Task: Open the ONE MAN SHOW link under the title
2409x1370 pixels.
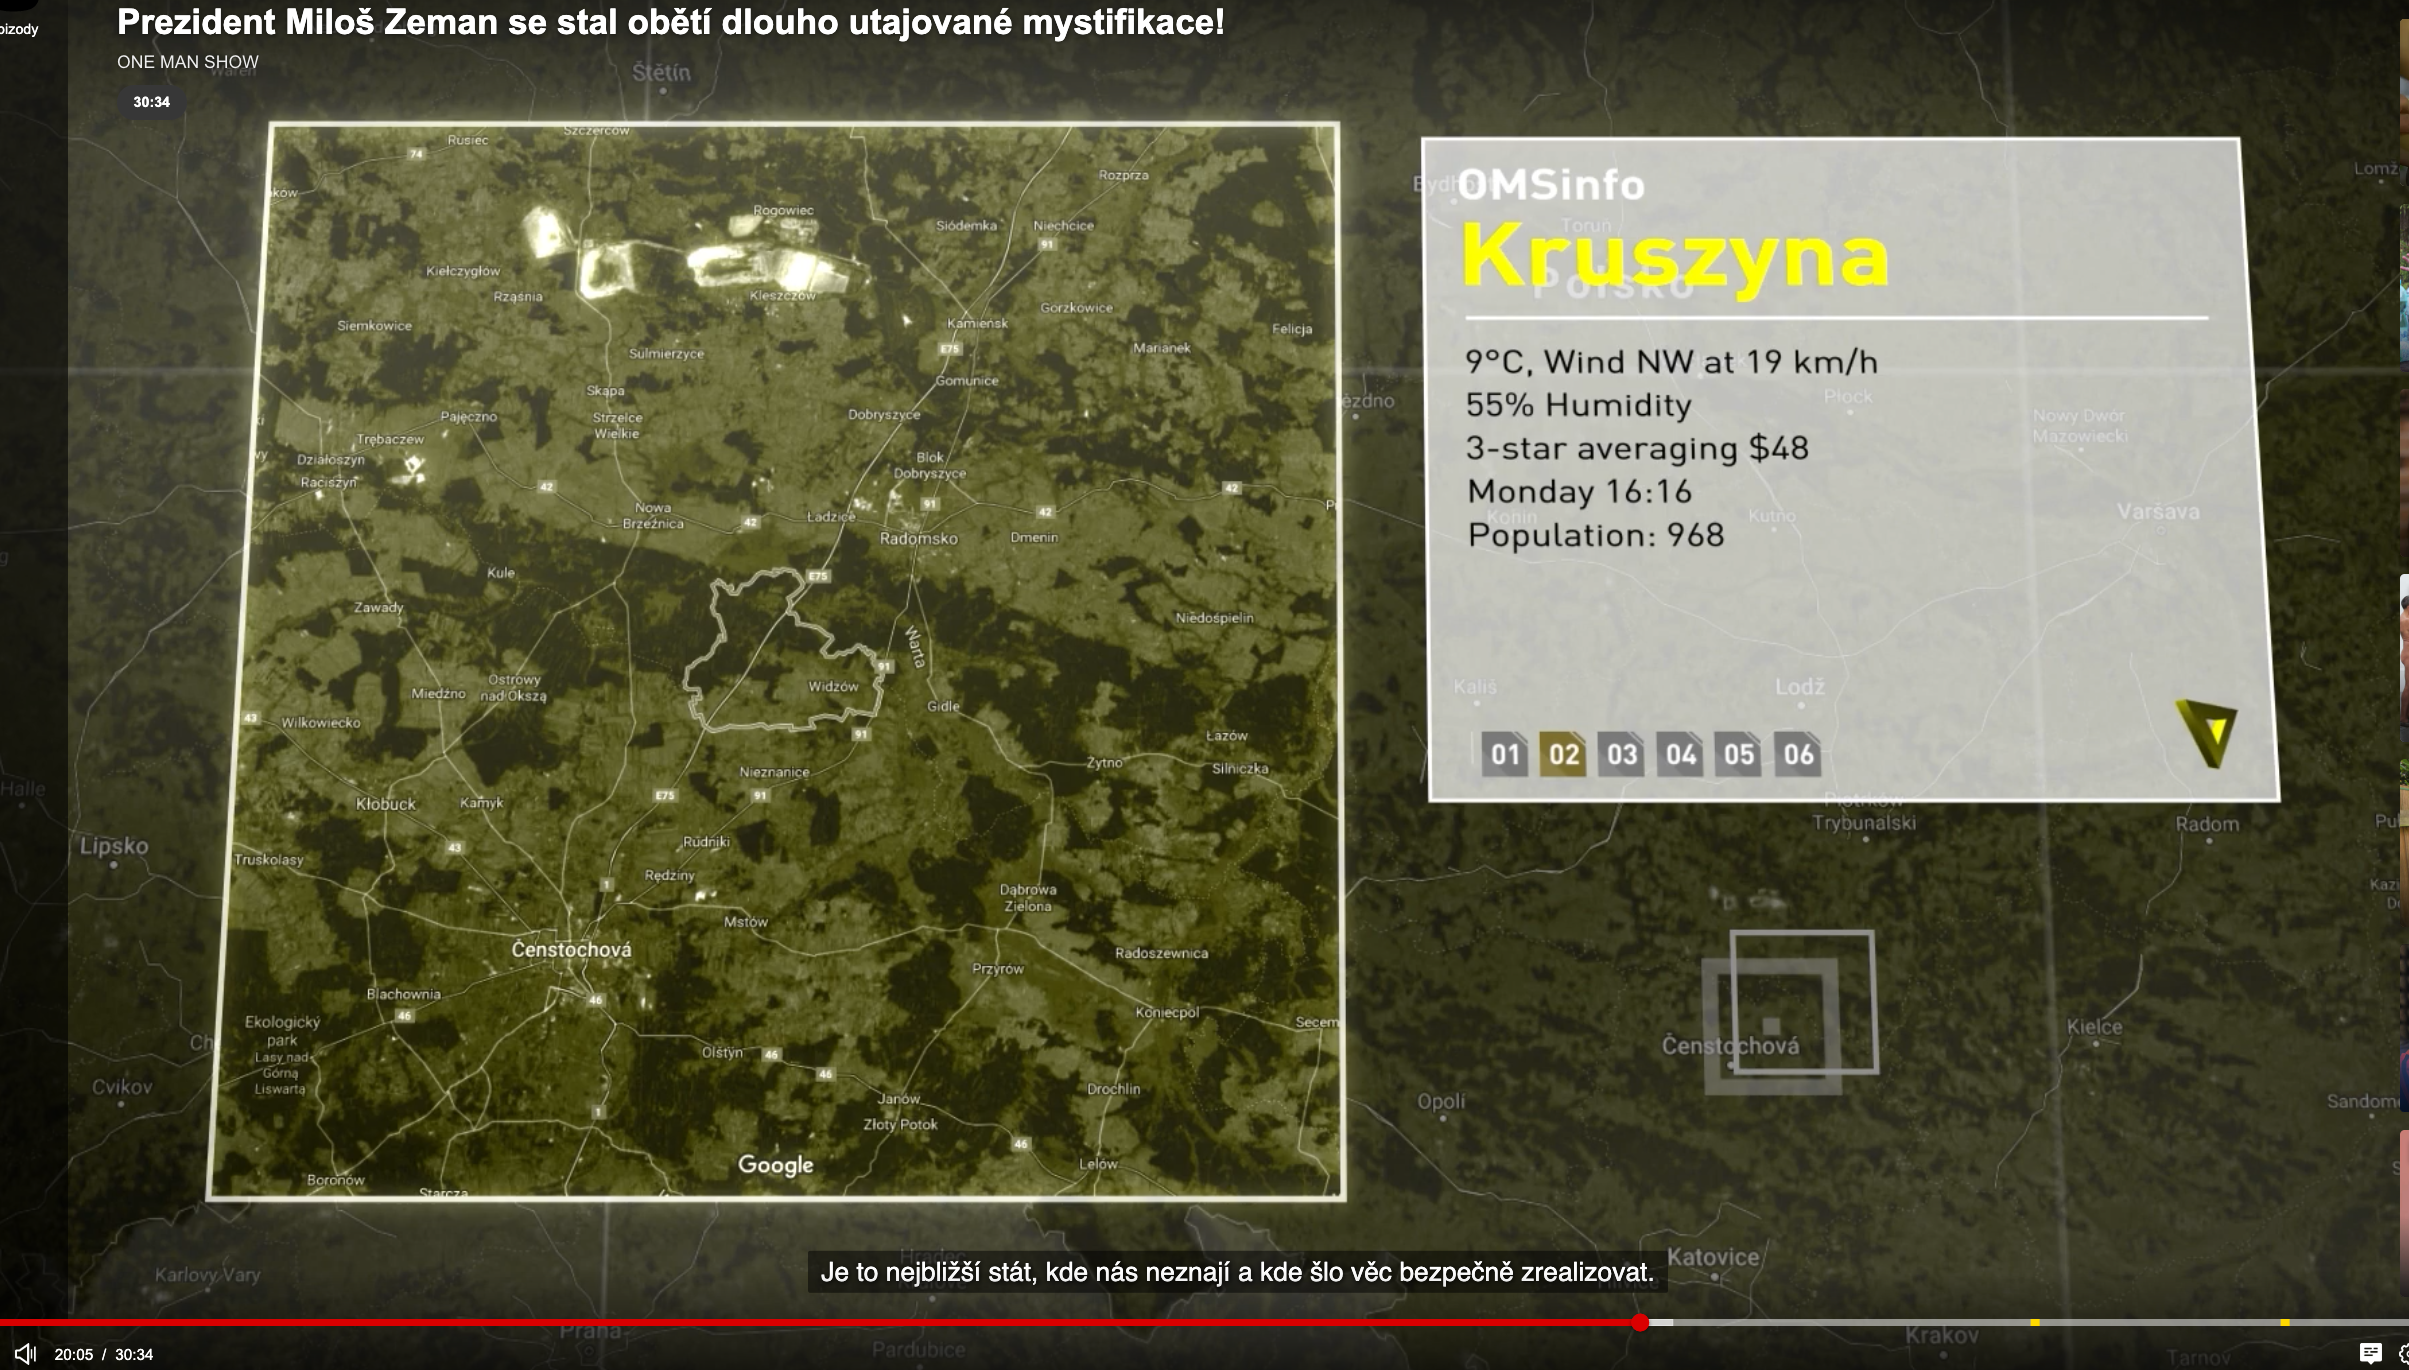Action: coord(188,62)
